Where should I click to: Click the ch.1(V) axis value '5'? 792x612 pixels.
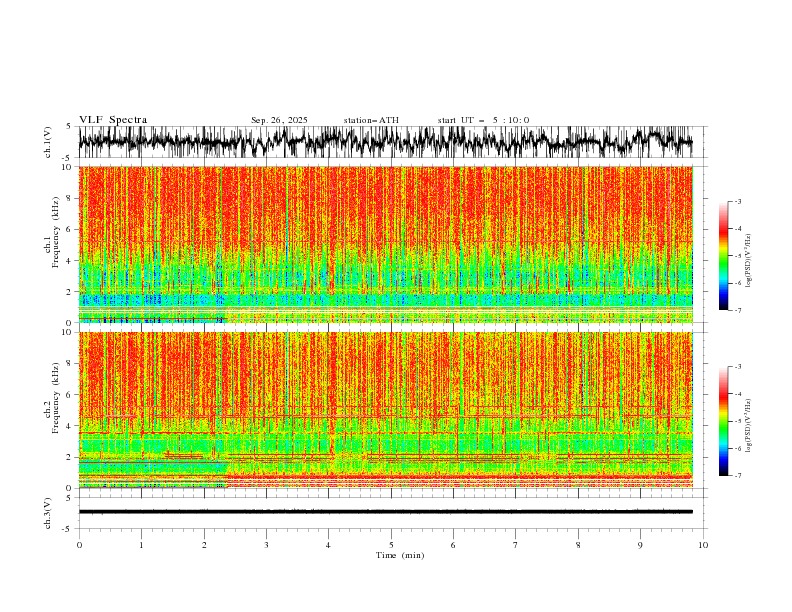tap(69, 127)
